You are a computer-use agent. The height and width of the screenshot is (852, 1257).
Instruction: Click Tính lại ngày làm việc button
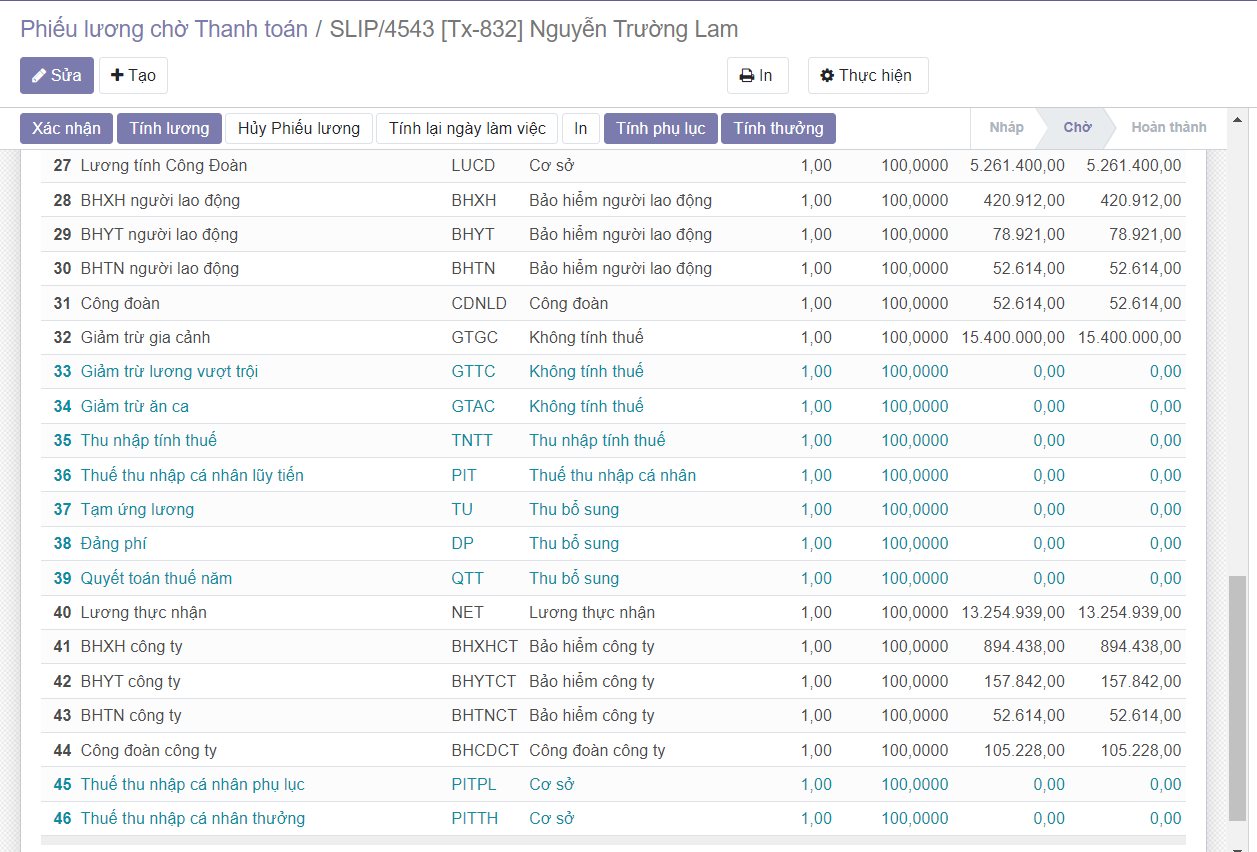coord(467,128)
